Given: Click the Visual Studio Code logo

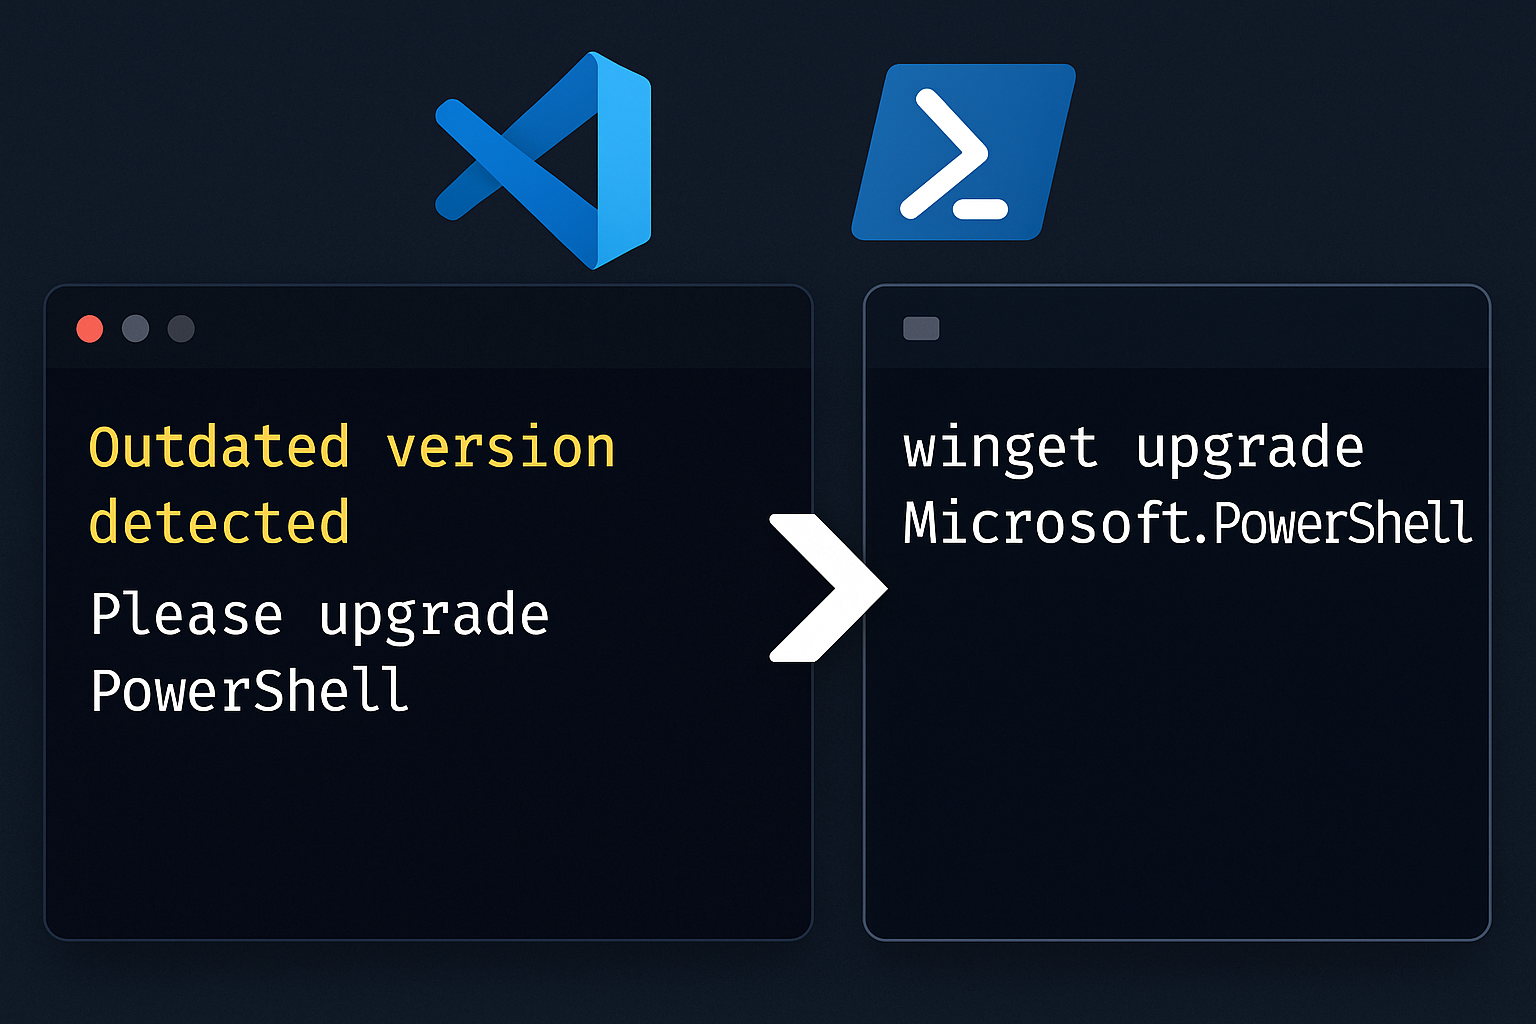Looking at the screenshot, I should (x=544, y=160).
